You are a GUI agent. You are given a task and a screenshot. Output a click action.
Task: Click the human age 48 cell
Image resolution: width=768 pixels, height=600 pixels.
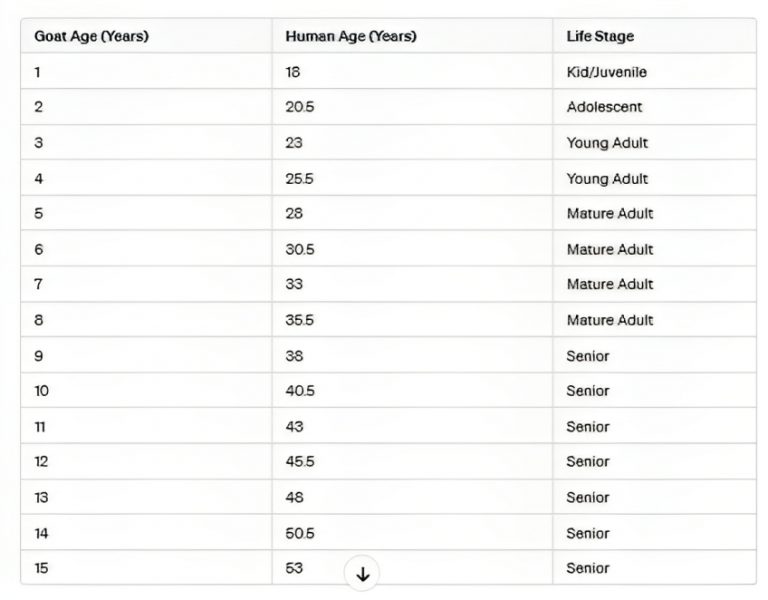point(412,497)
